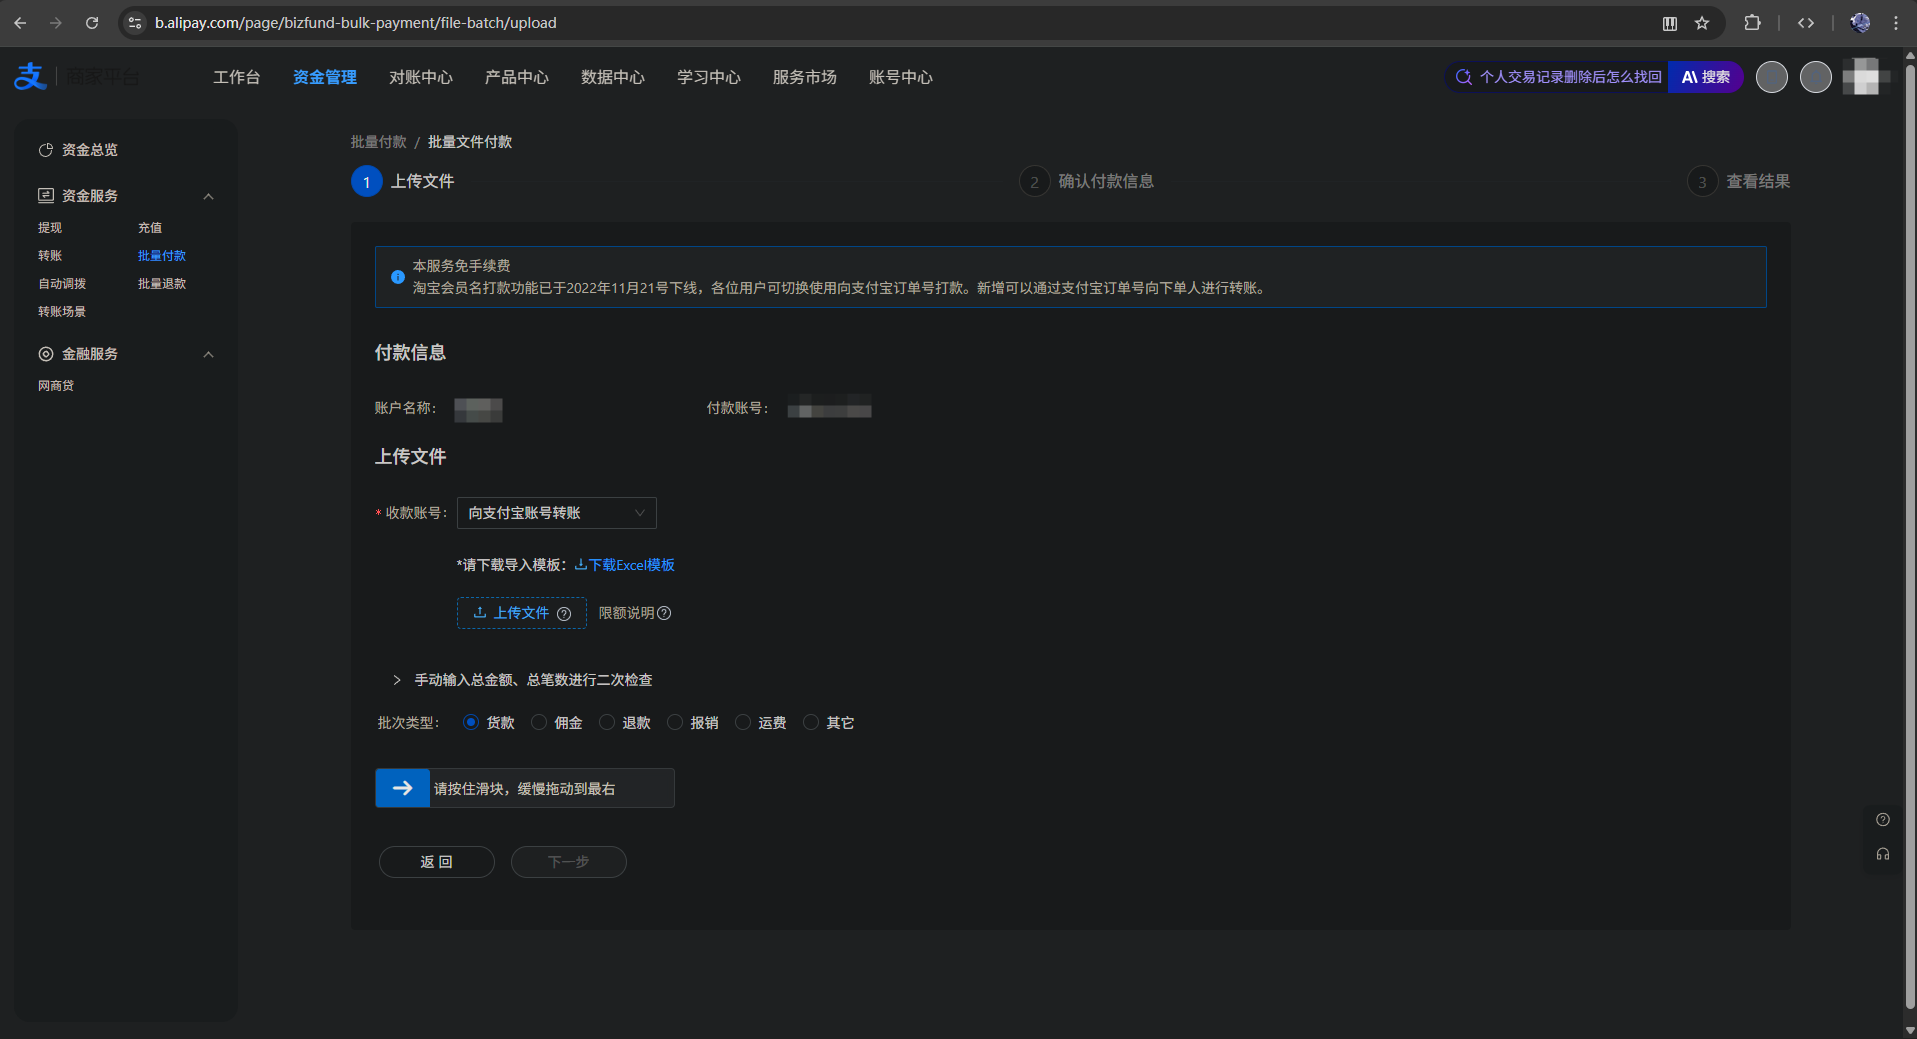Open the customer service headset icon
1917x1039 pixels.
tap(1882, 854)
